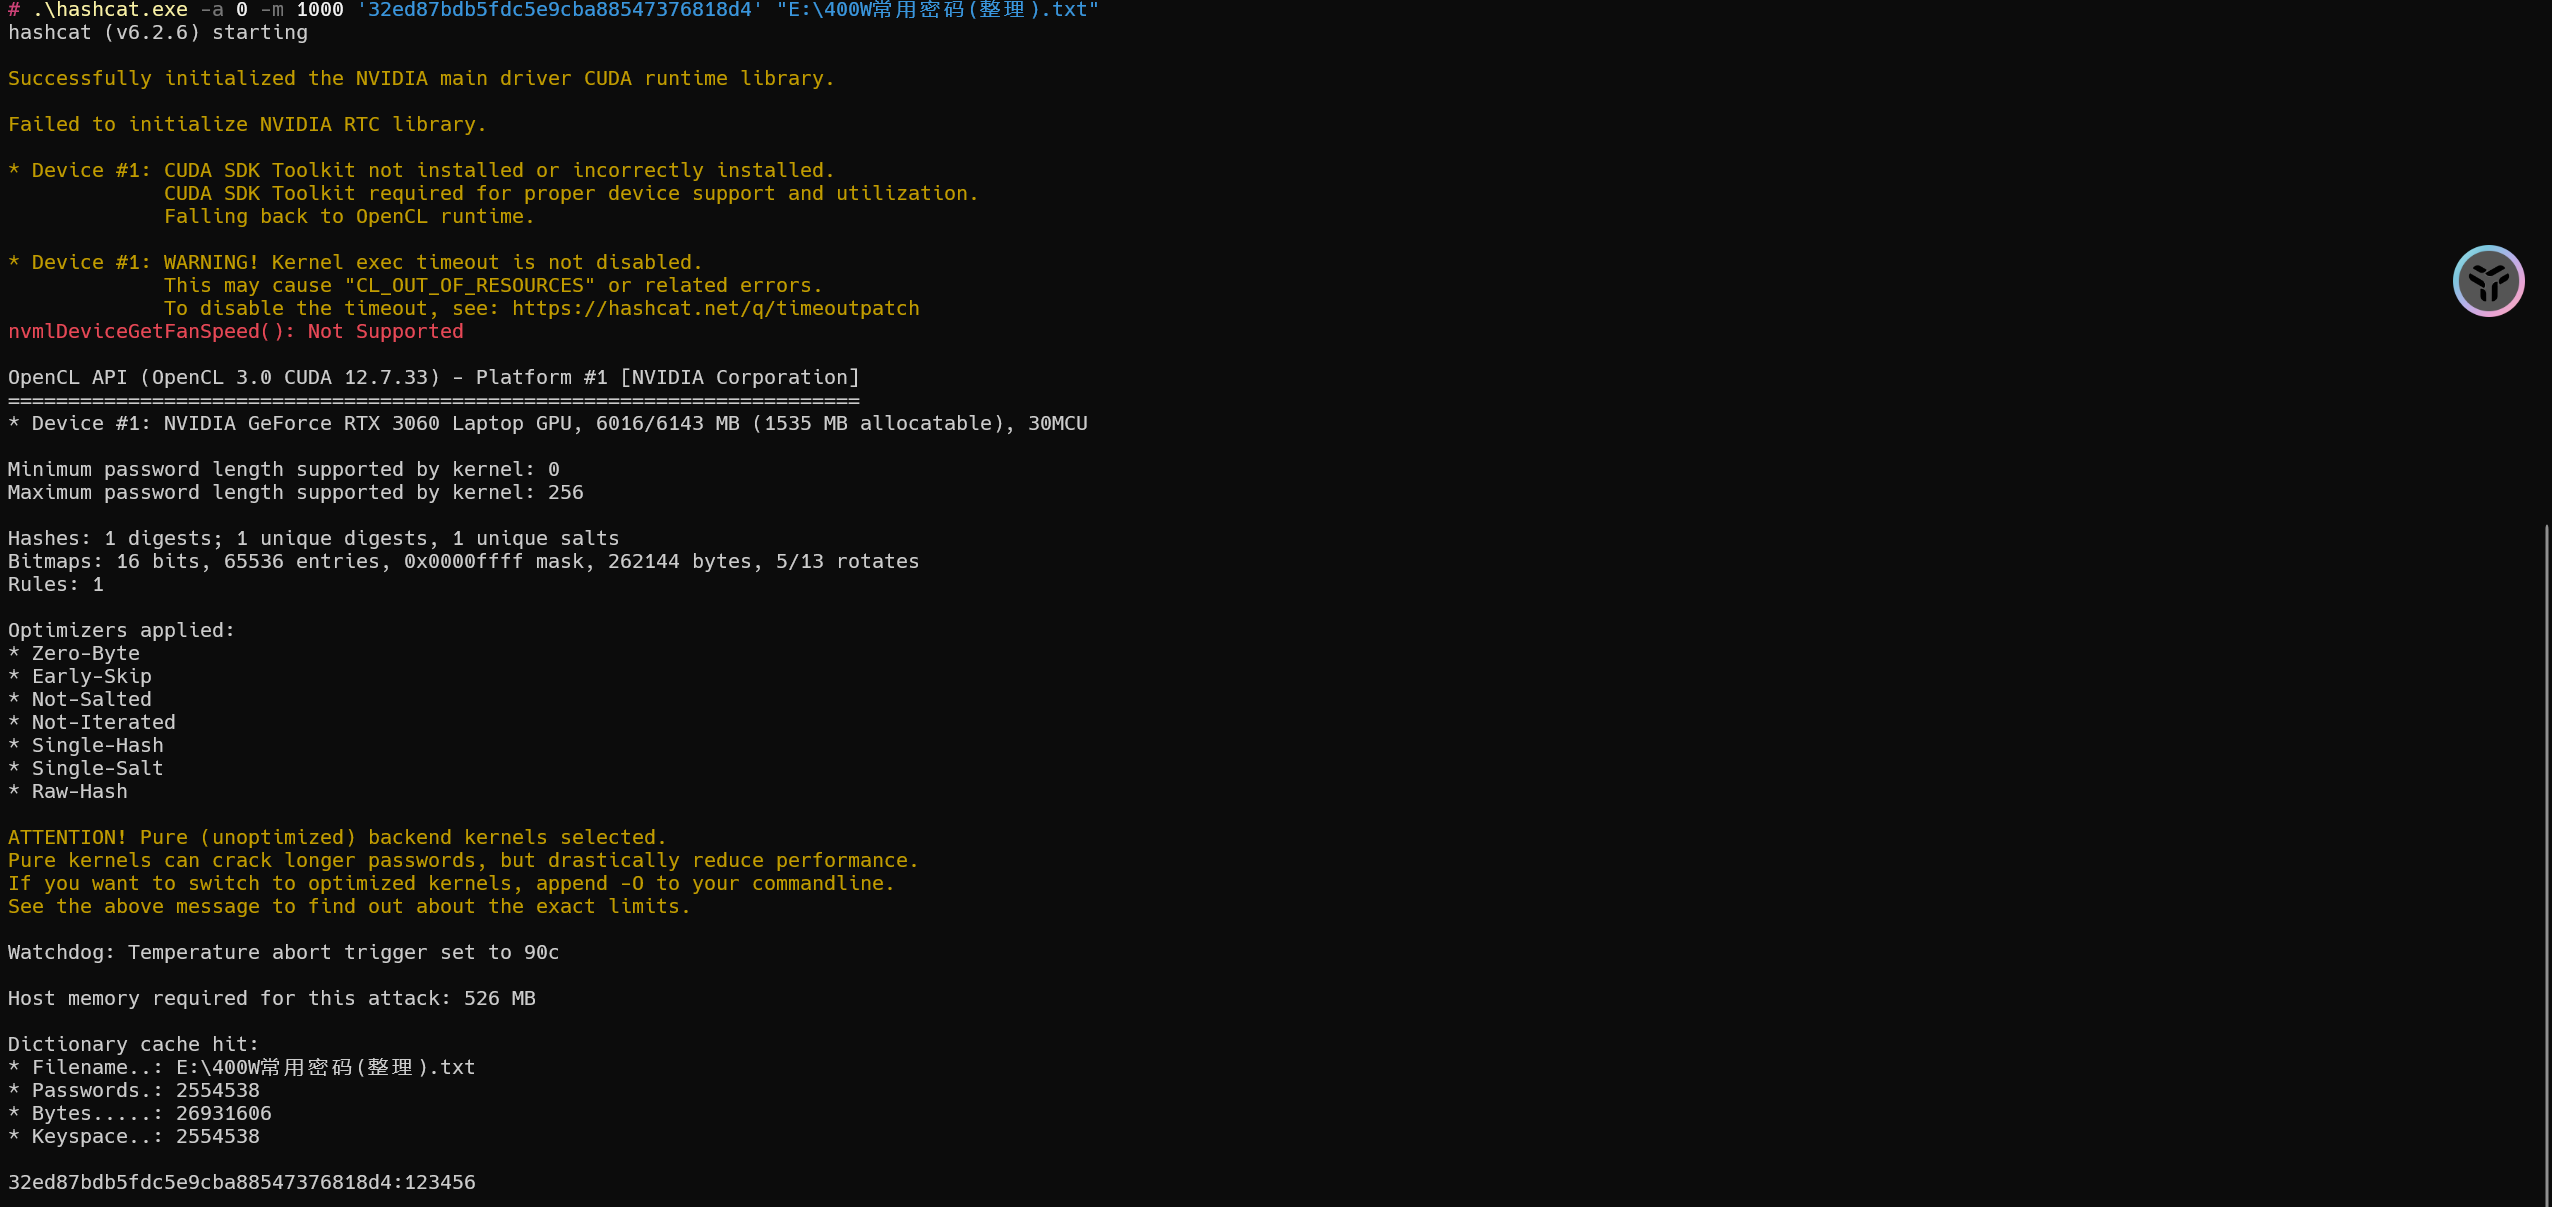Click the hash string in the command line
Image resolution: width=2552 pixels, height=1207 pixels.
tap(560, 10)
